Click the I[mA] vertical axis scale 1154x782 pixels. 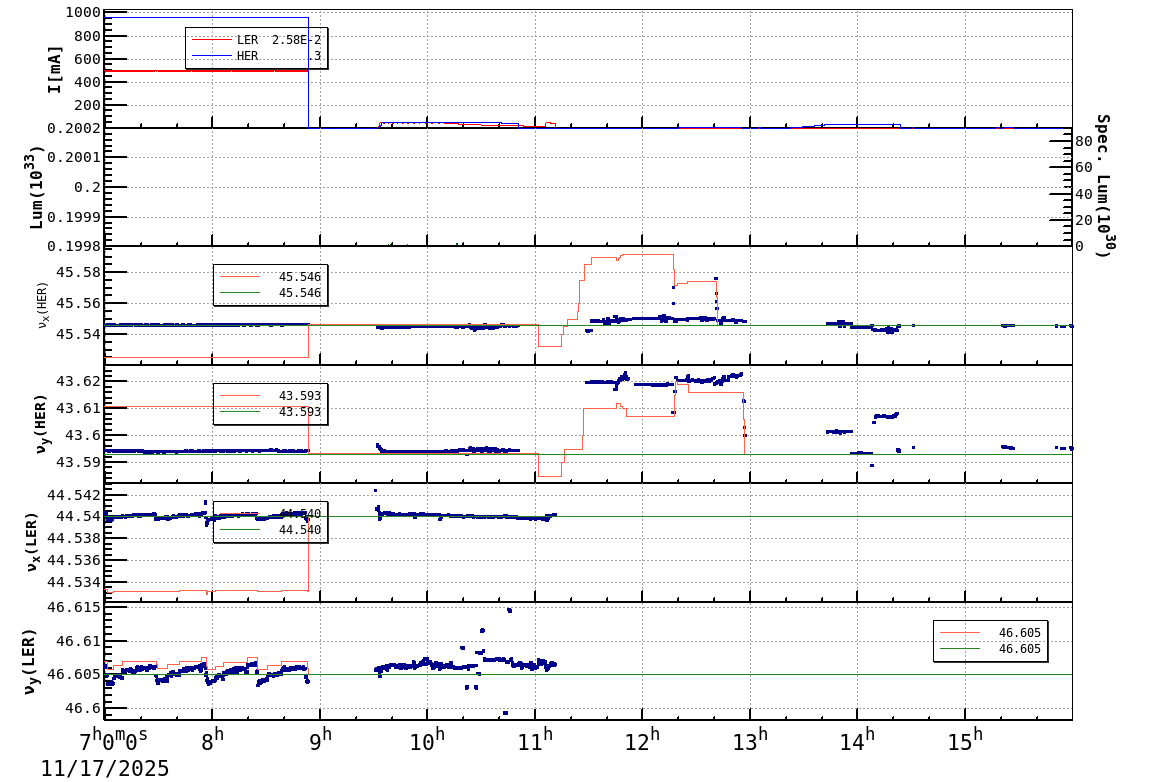pos(56,68)
